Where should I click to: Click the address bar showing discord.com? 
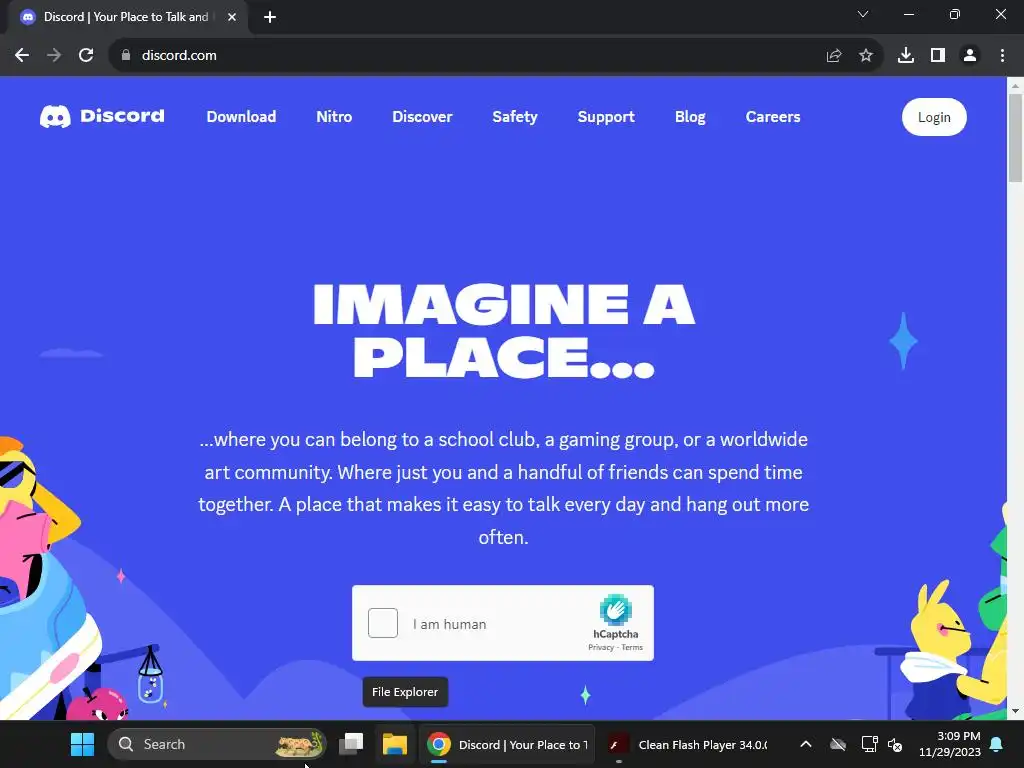(470, 56)
